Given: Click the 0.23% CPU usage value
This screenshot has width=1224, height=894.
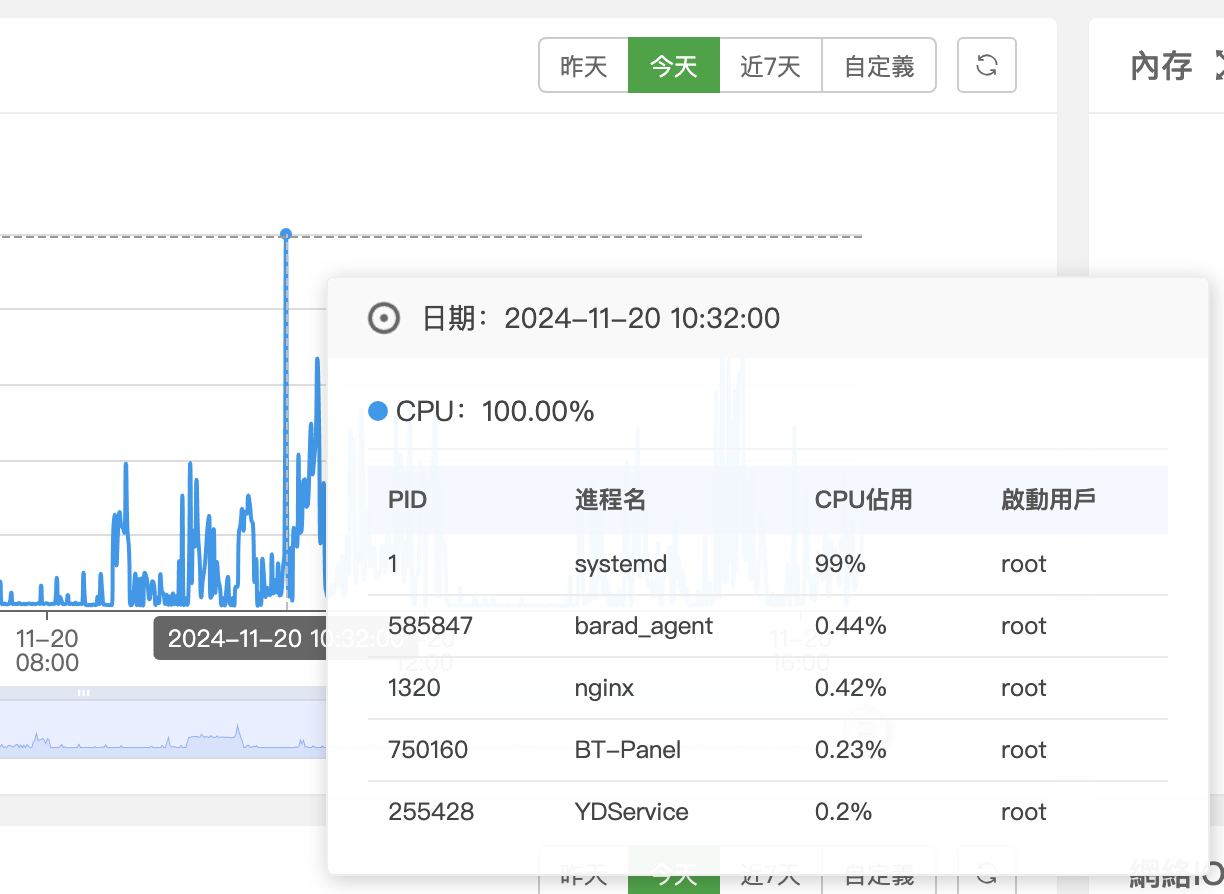Looking at the screenshot, I should click(x=851, y=750).
